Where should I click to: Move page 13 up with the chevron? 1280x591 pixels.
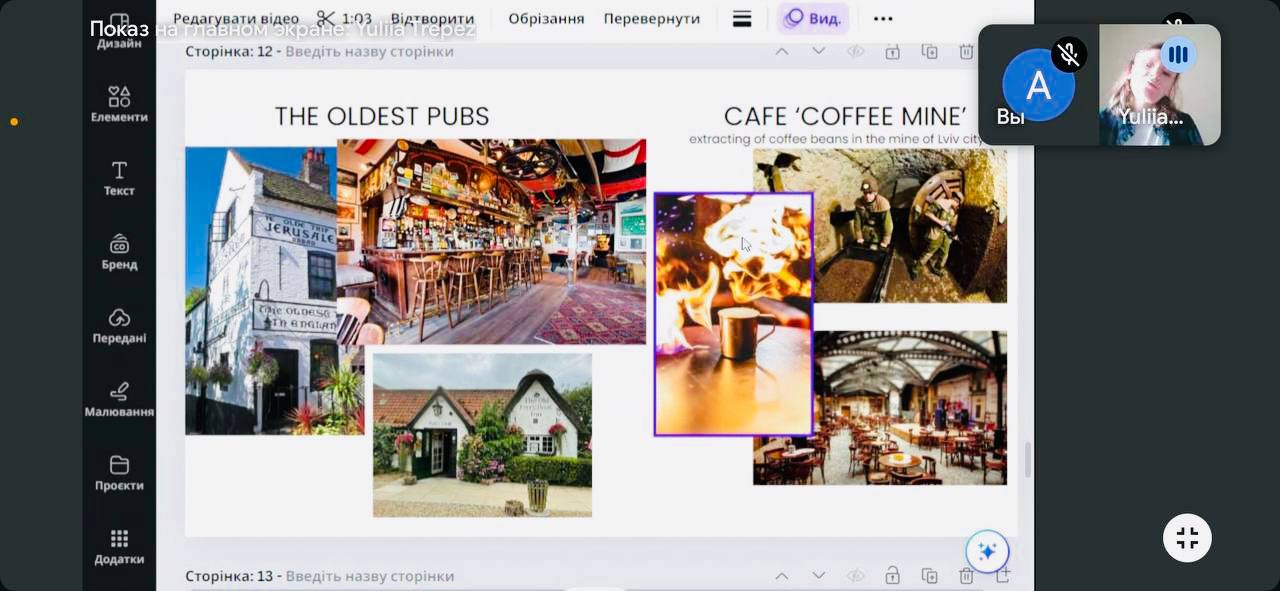[x=782, y=575]
